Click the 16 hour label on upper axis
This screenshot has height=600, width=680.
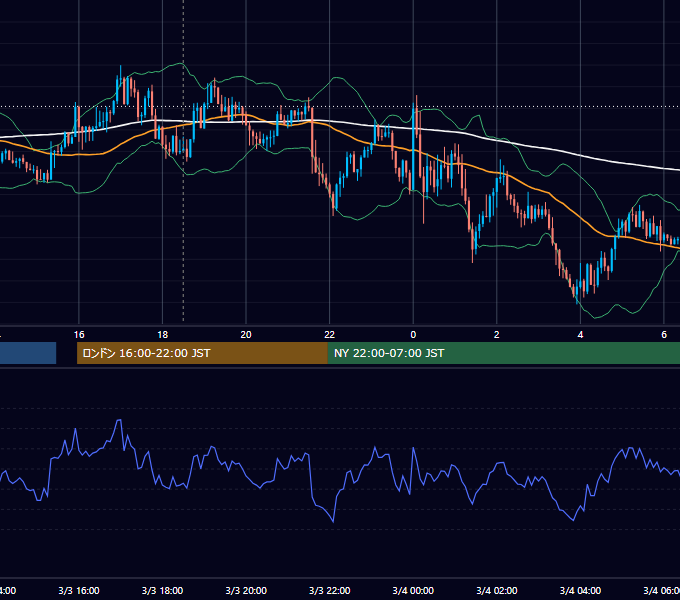tap(79, 335)
